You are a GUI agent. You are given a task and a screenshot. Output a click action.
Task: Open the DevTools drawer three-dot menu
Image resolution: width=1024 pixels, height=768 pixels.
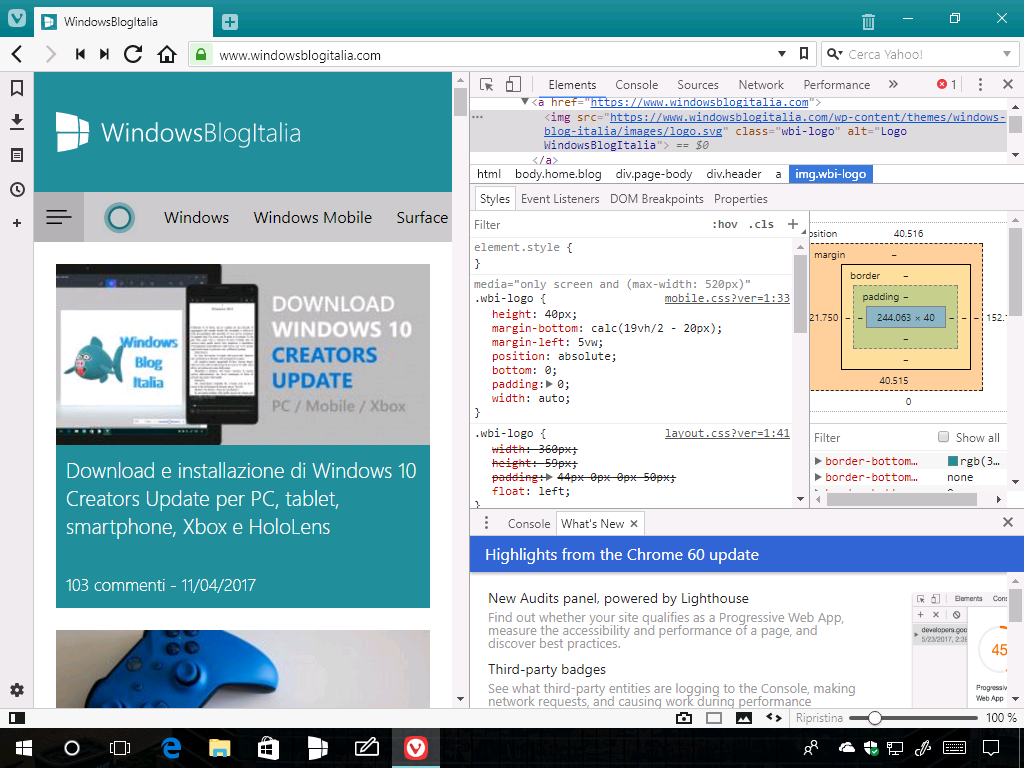[487, 523]
